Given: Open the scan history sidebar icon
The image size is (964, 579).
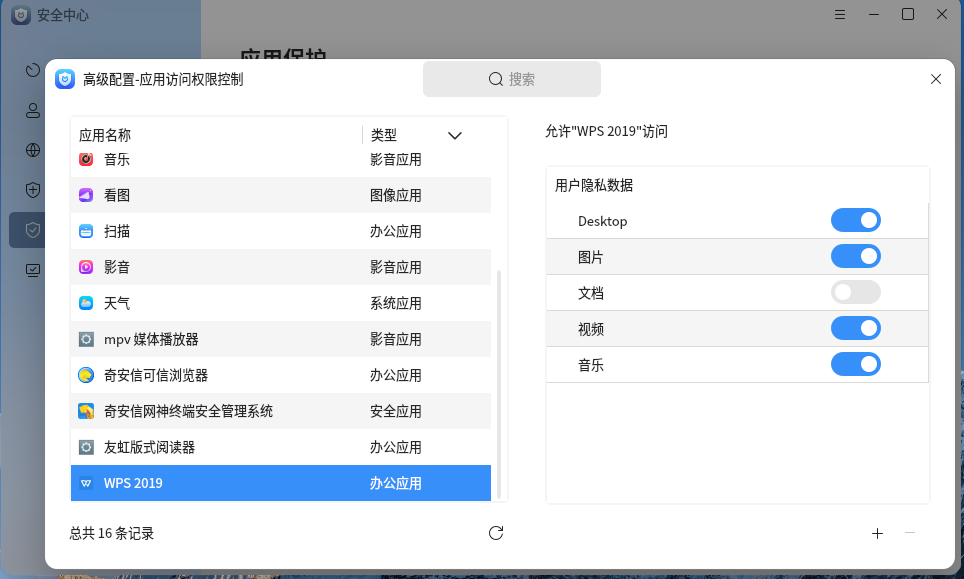Looking at the screenshot, I should [33, 71].
